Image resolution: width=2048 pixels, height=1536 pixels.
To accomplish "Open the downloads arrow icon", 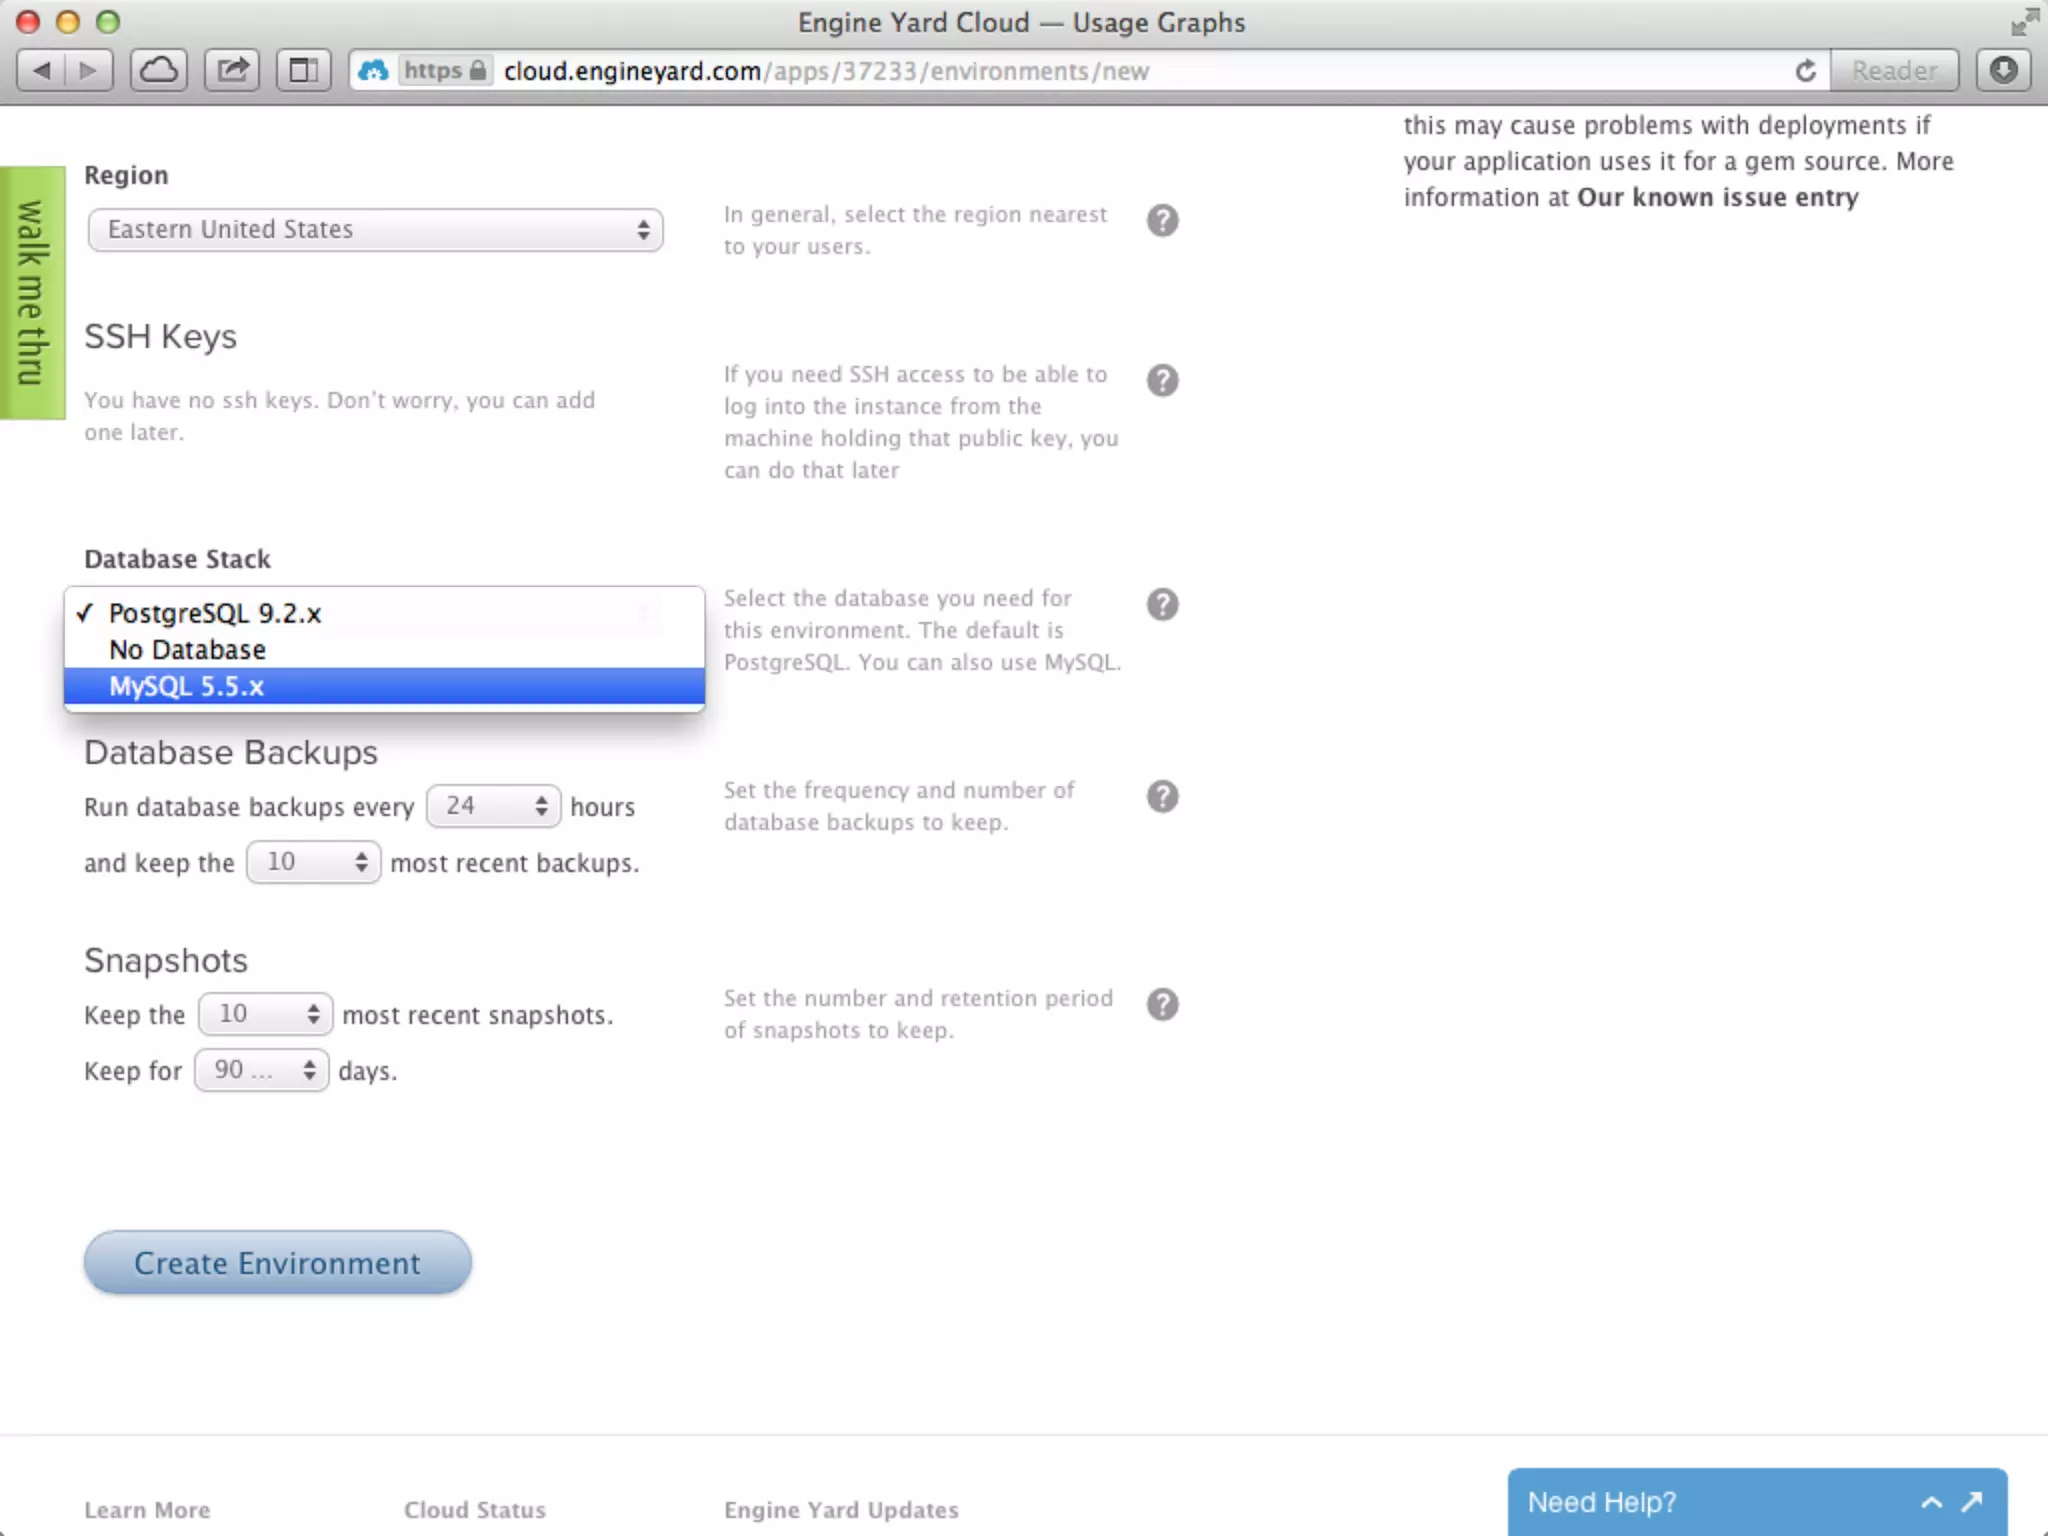I will (x=2003, y=71).
